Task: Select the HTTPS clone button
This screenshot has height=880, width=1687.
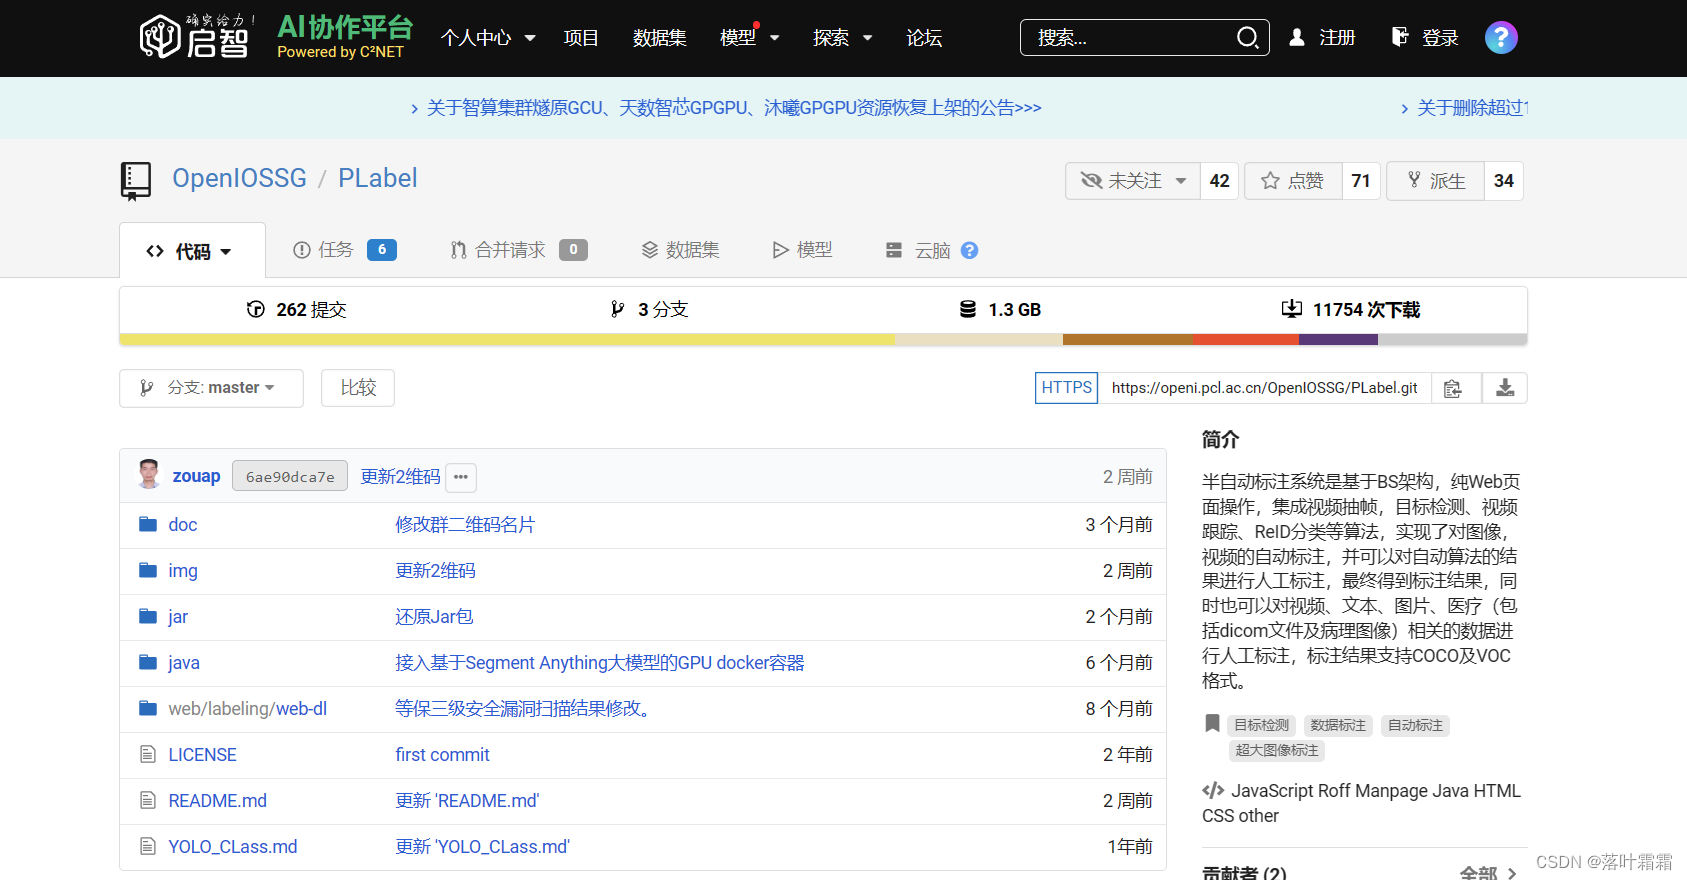Action: (x=1066, y=388)
